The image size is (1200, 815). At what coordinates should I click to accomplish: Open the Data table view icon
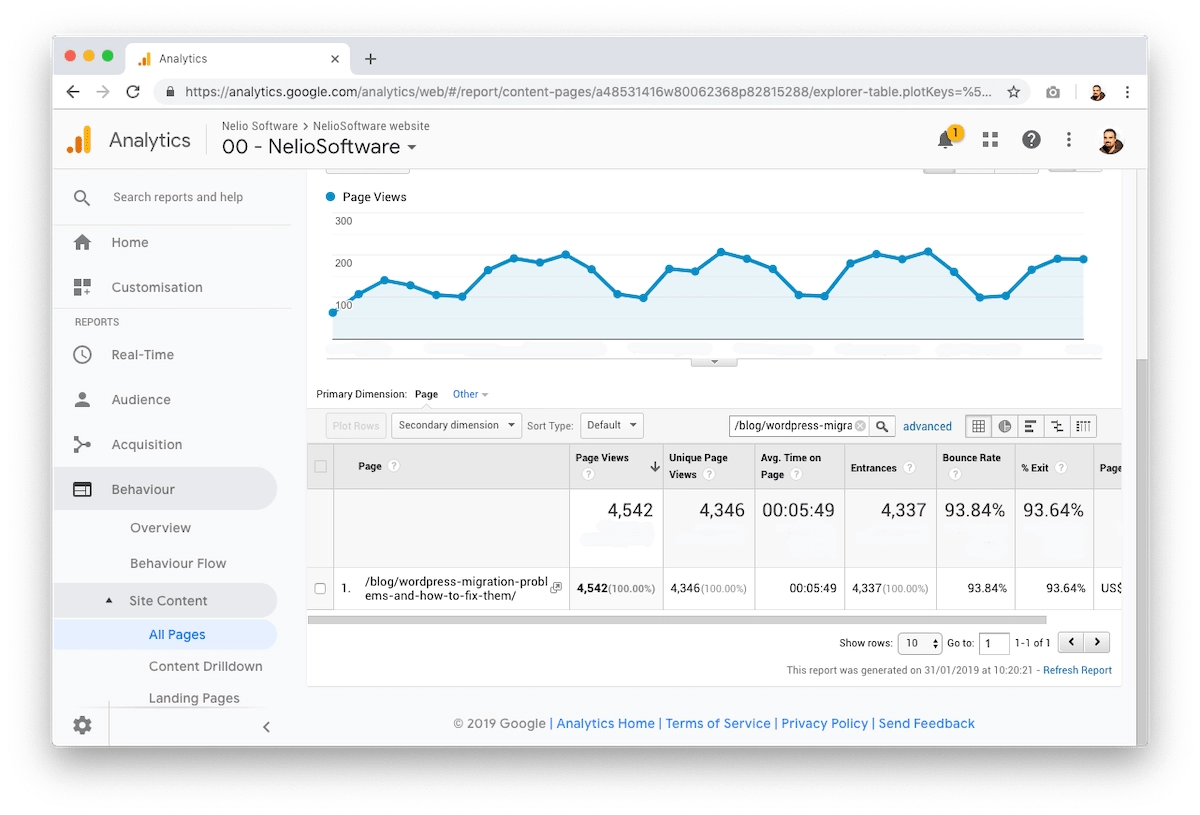point(978,426)
